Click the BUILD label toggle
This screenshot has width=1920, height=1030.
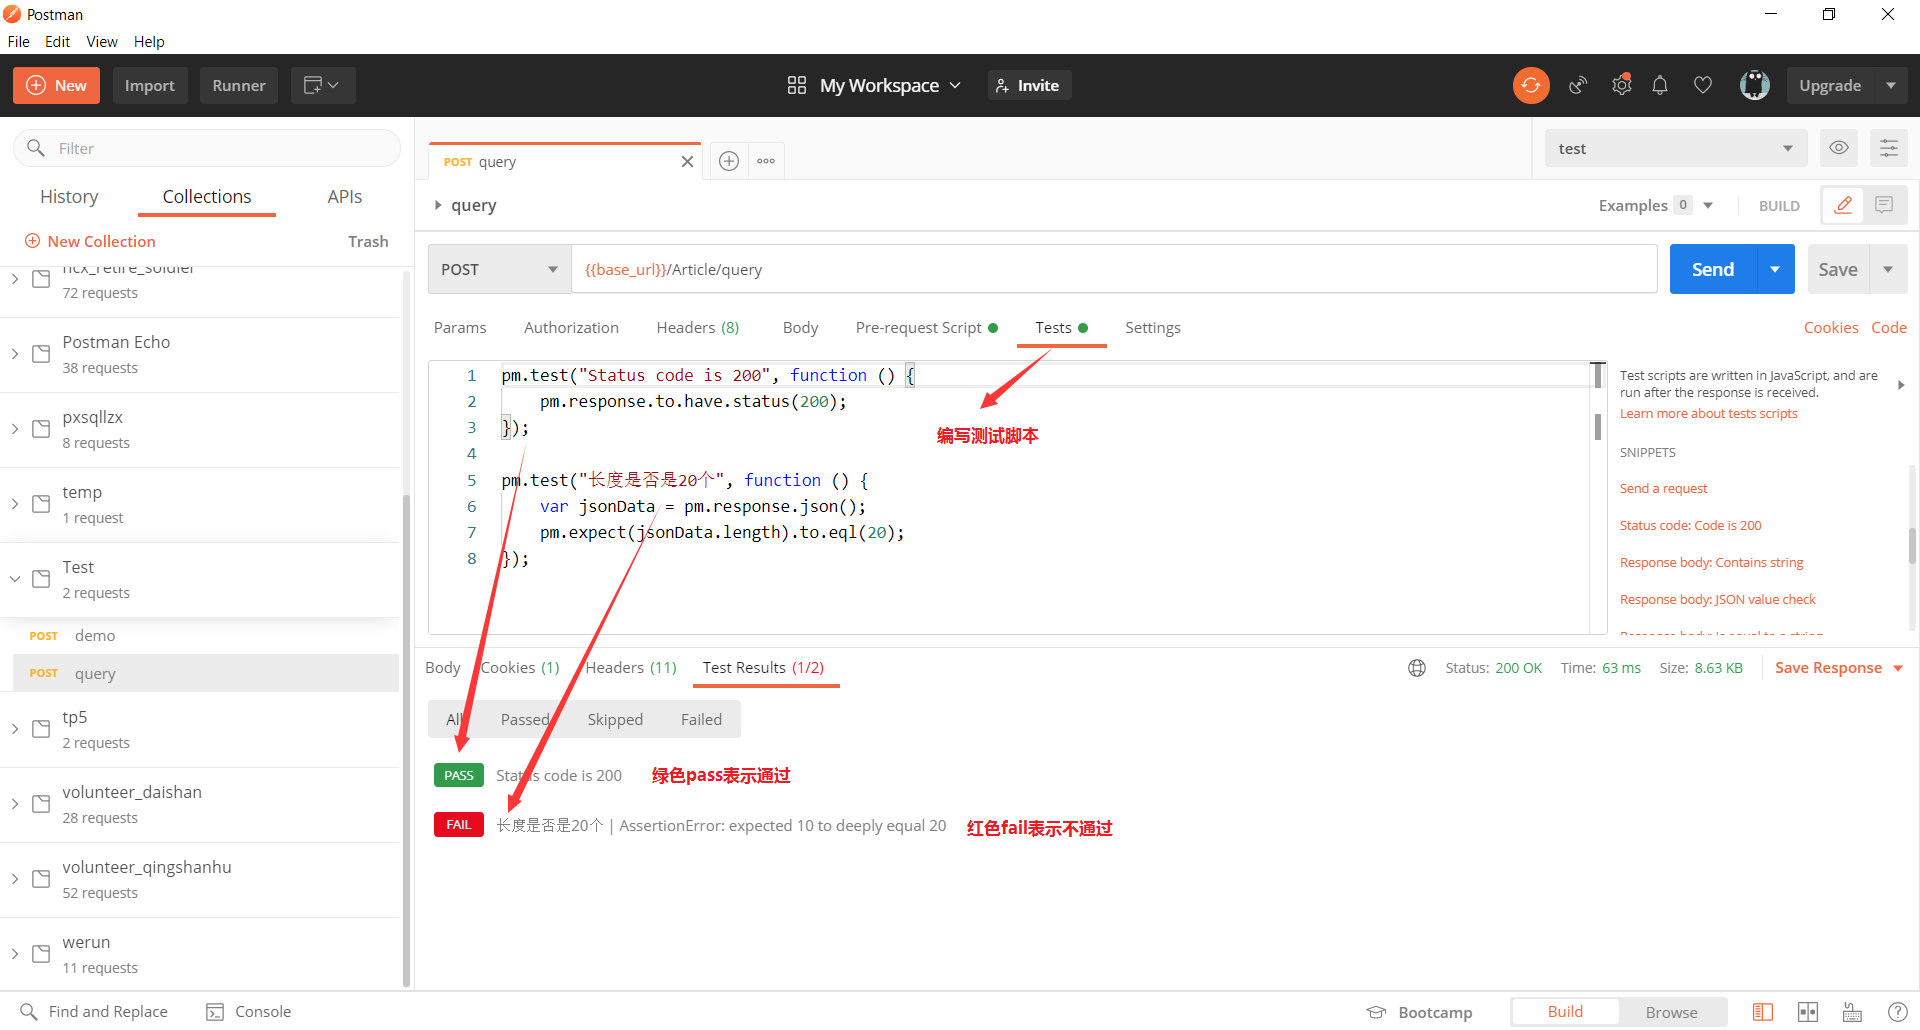pyautogui.click(x=1779, y=206)
